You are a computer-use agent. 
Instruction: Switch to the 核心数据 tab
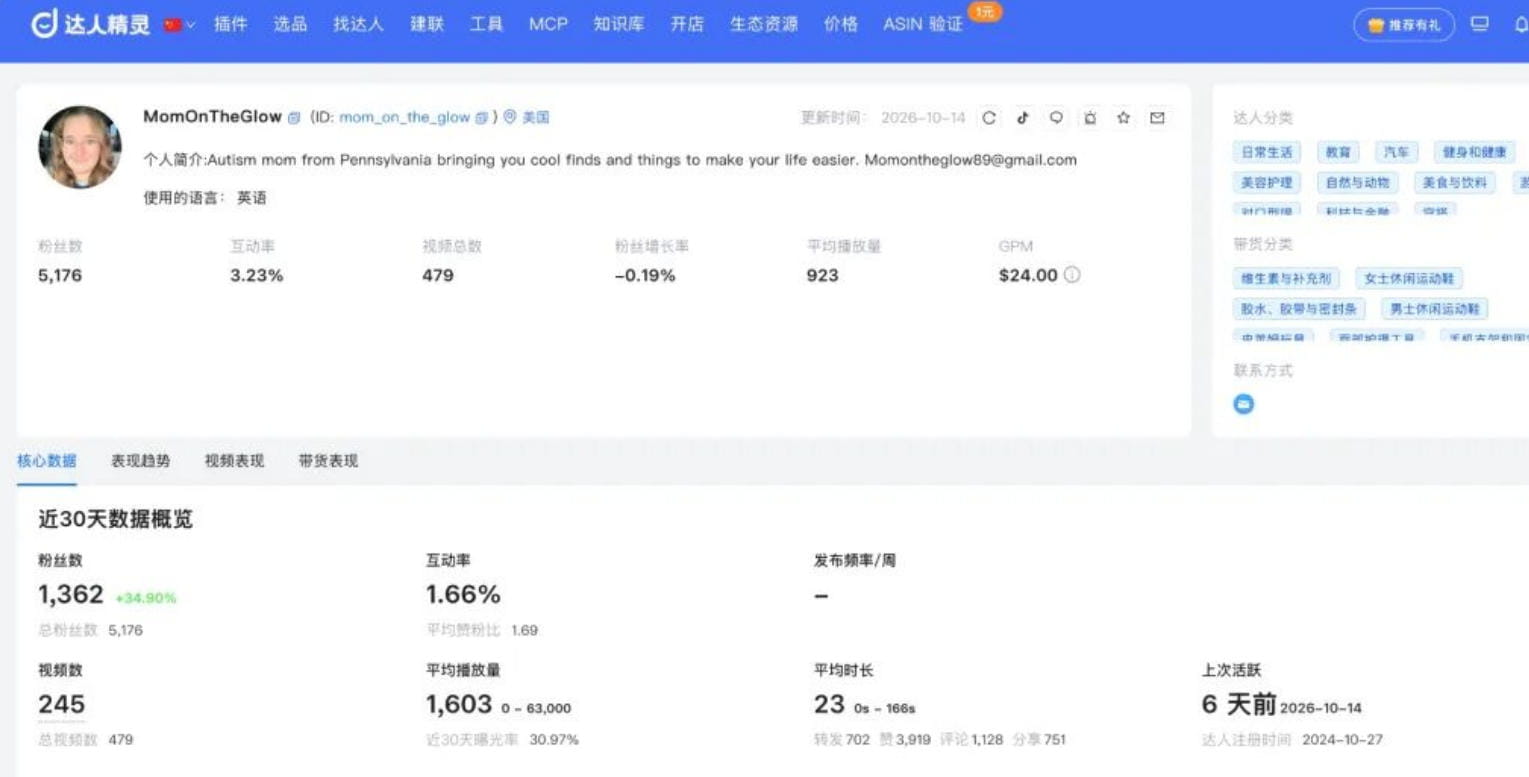pyautogui.click(x=47, y=461)
